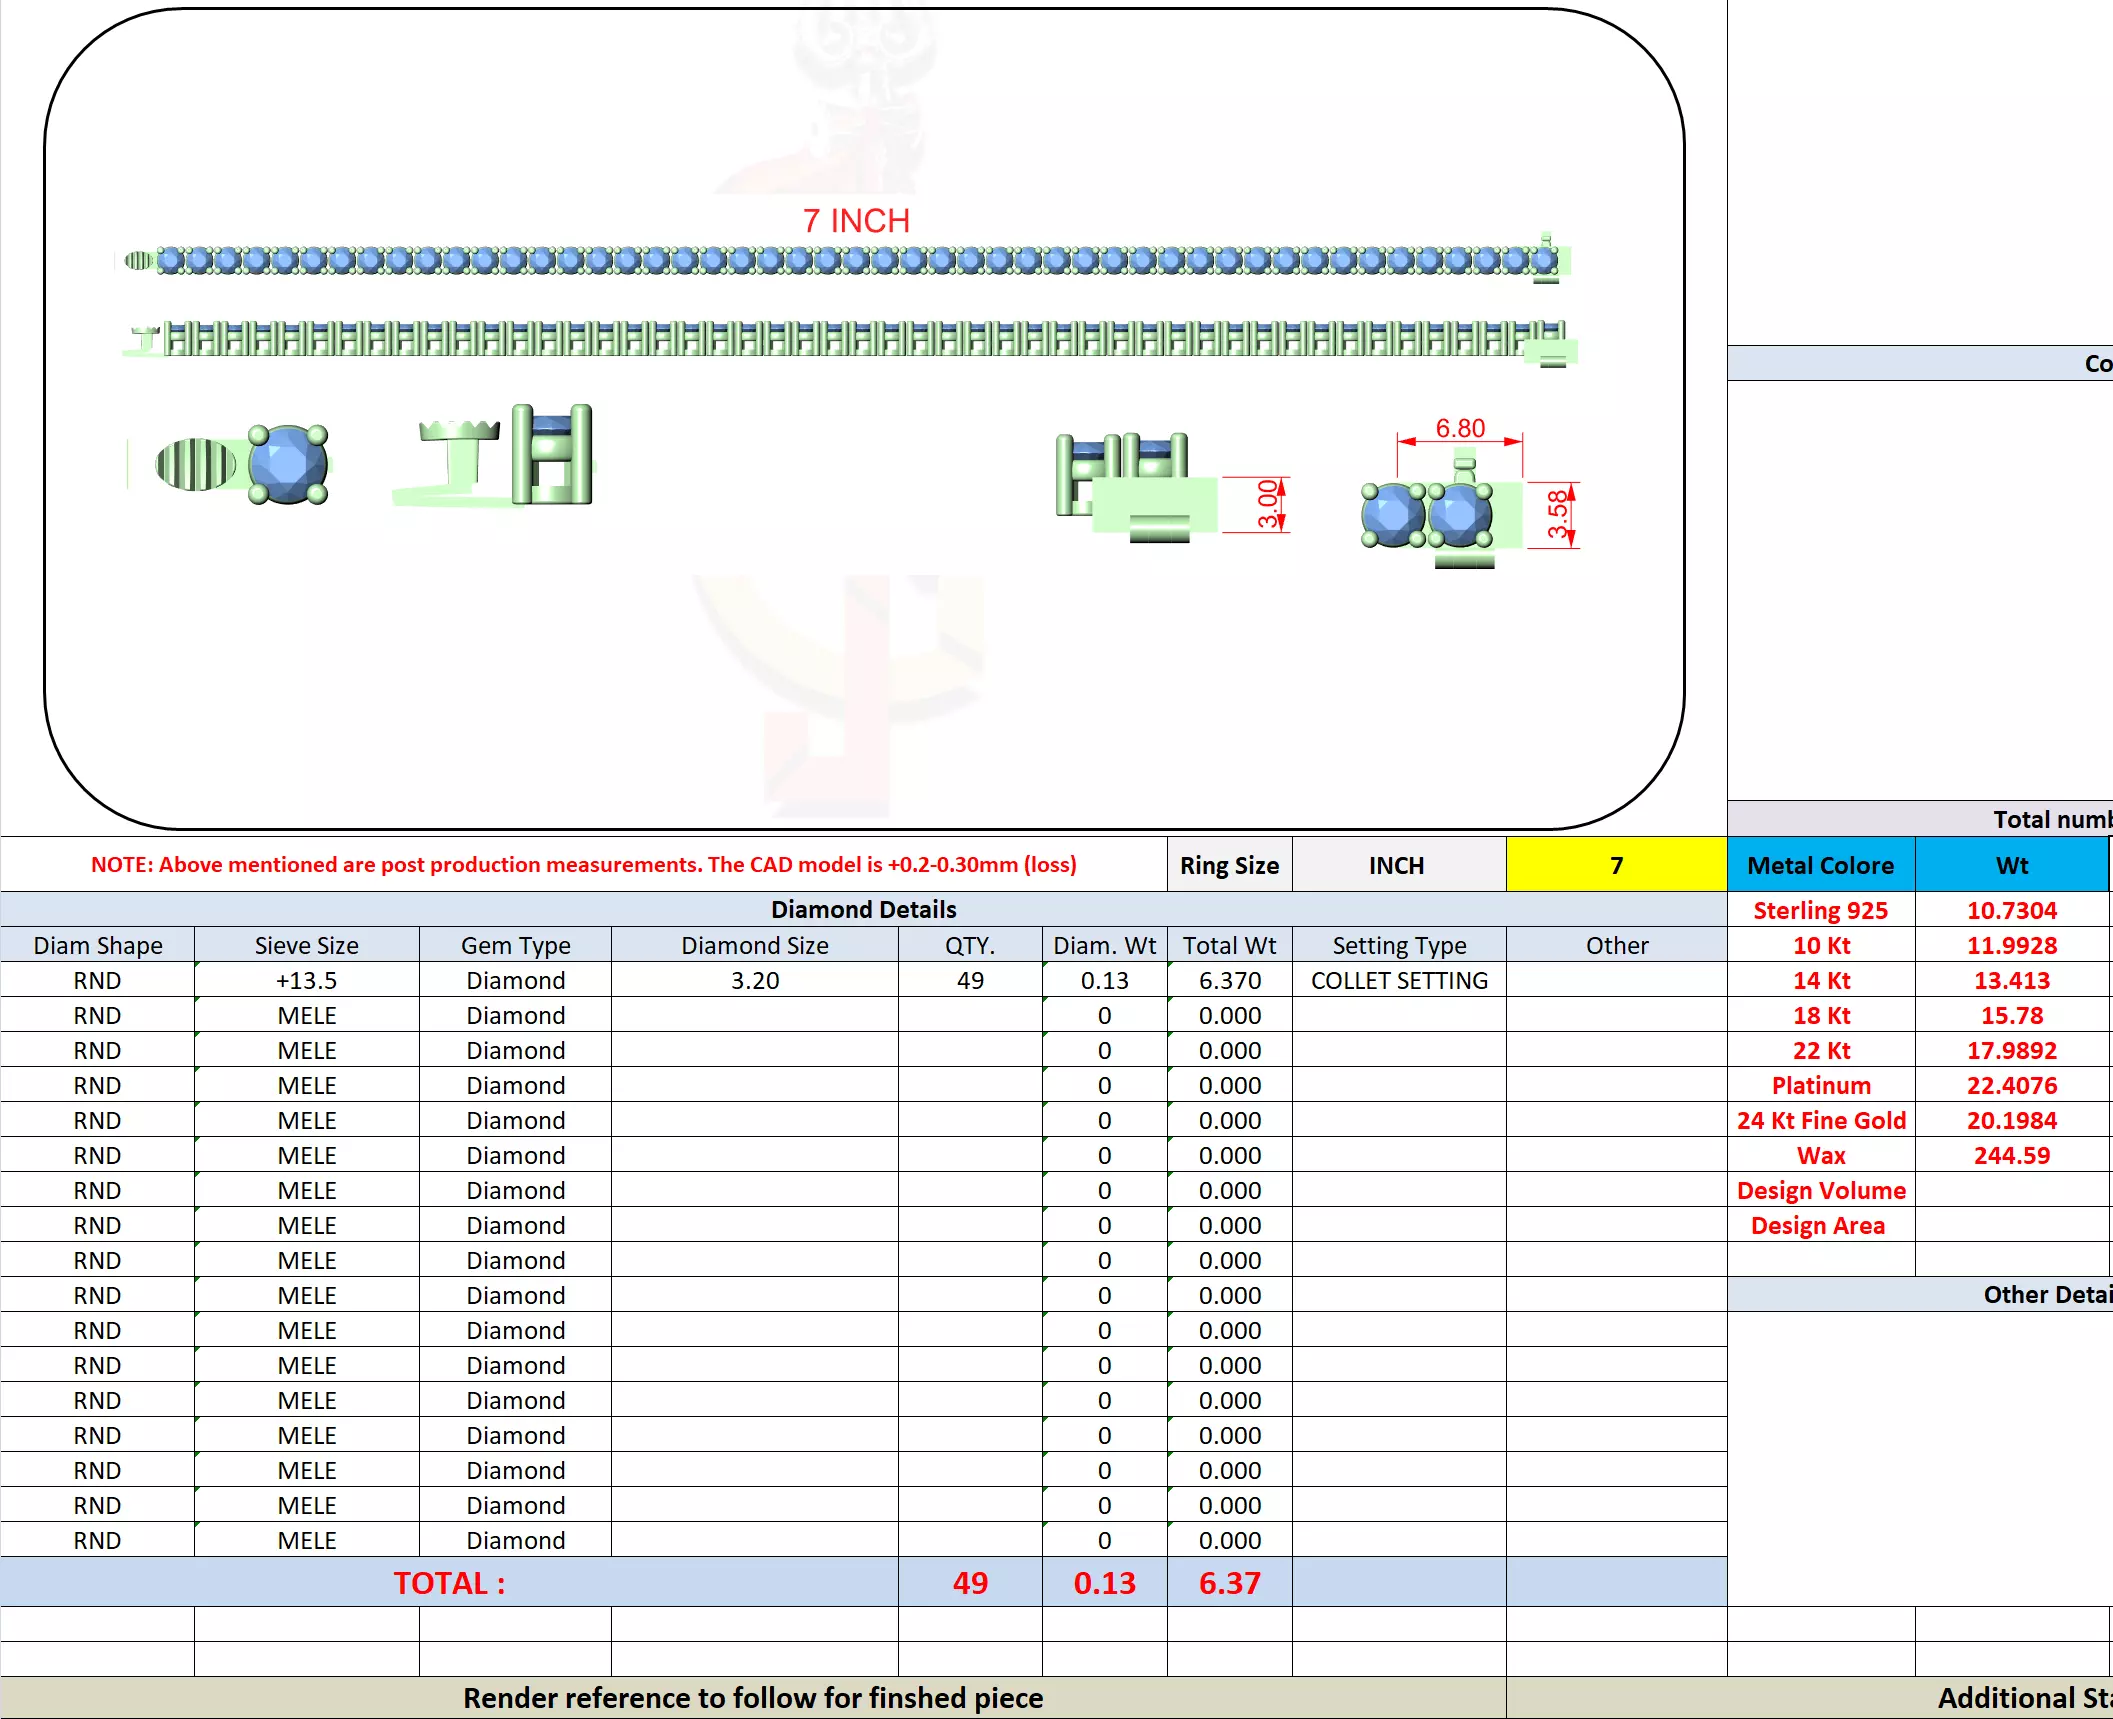Click the total weight 6.37 cell

tap(1229, 1583)
